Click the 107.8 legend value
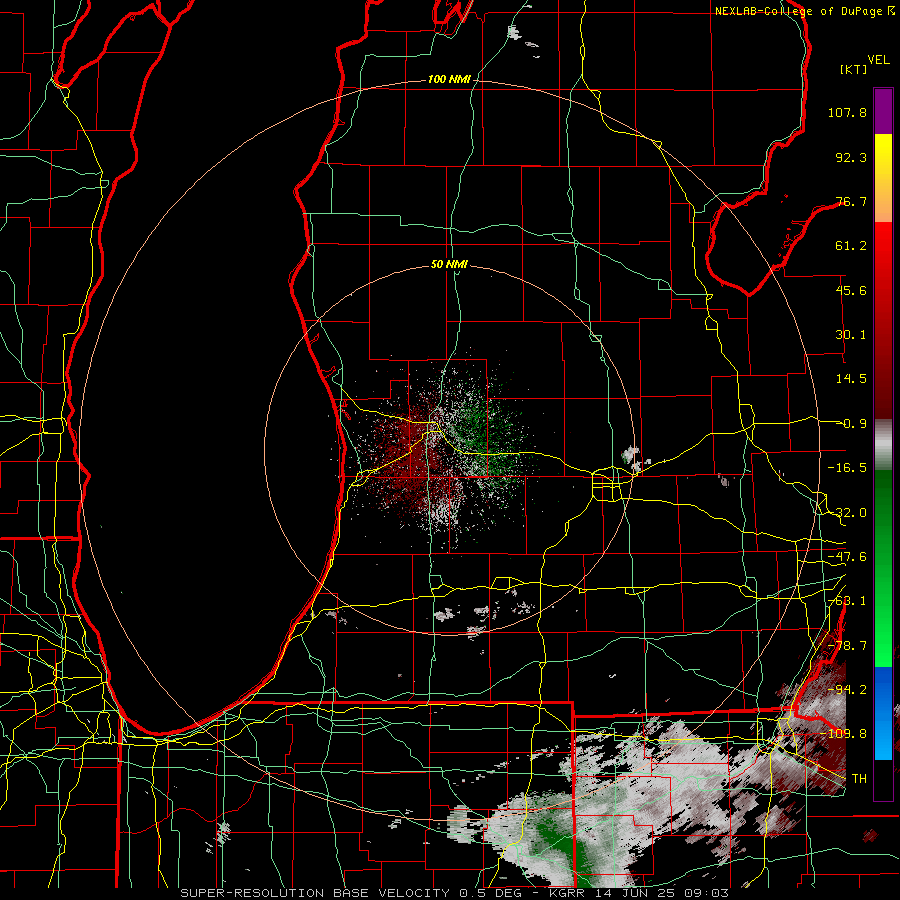The image size is (900, 900). click(x=847, y=112)
